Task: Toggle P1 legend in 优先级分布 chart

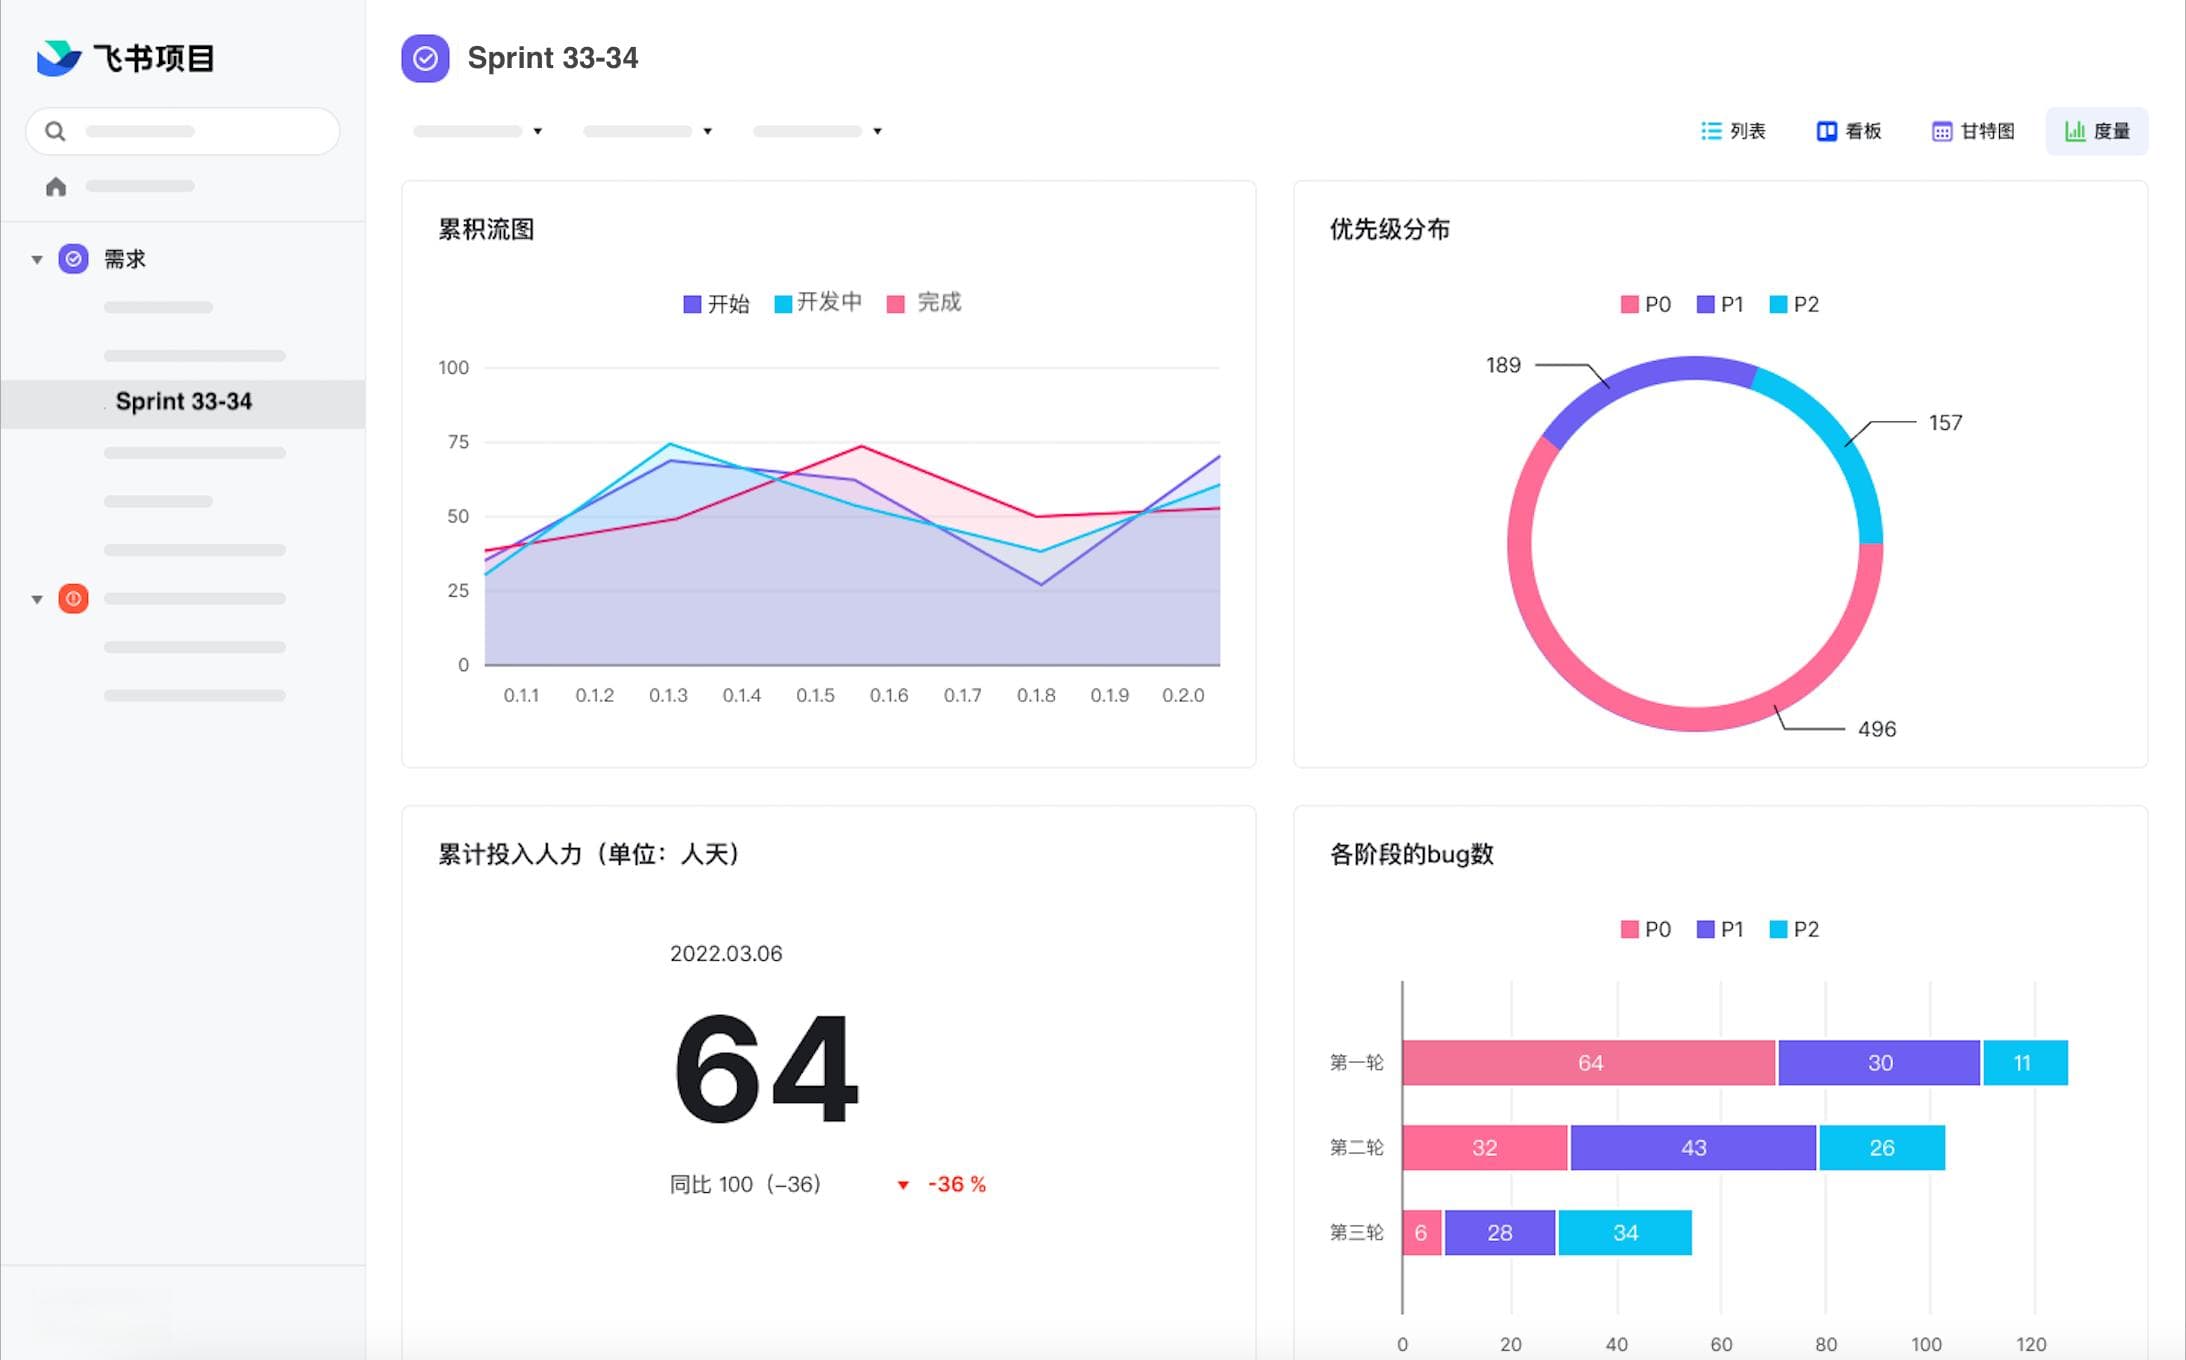Action: tap(1720, 304)
